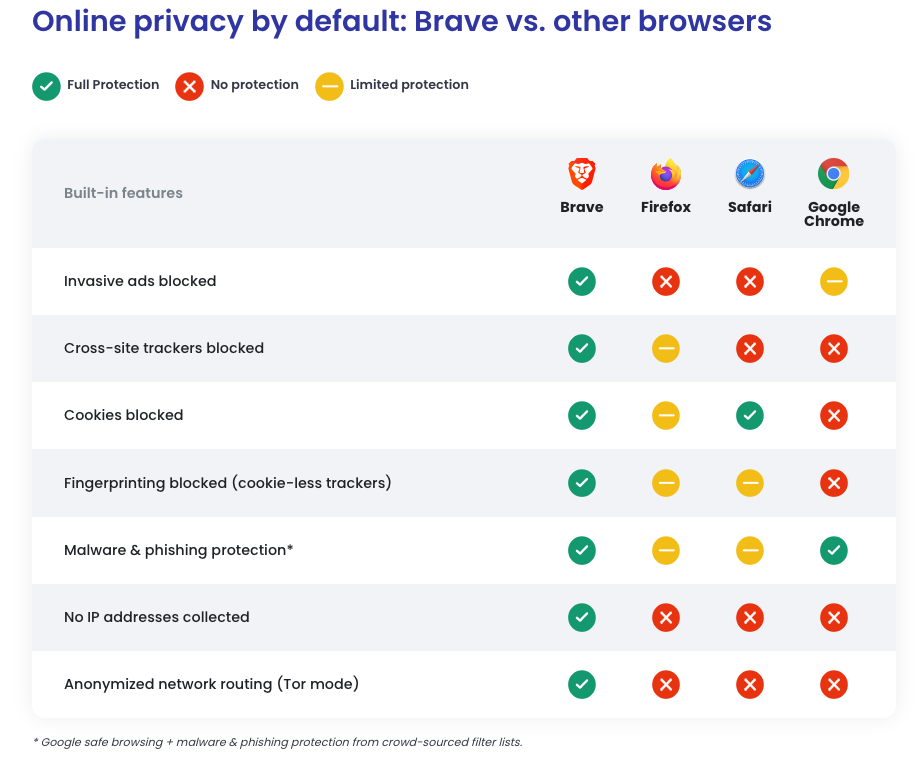This screenshot has width=924, height=764.
Task: Click Safari's green check for Cookies blocked
Action: click(750, 416)
